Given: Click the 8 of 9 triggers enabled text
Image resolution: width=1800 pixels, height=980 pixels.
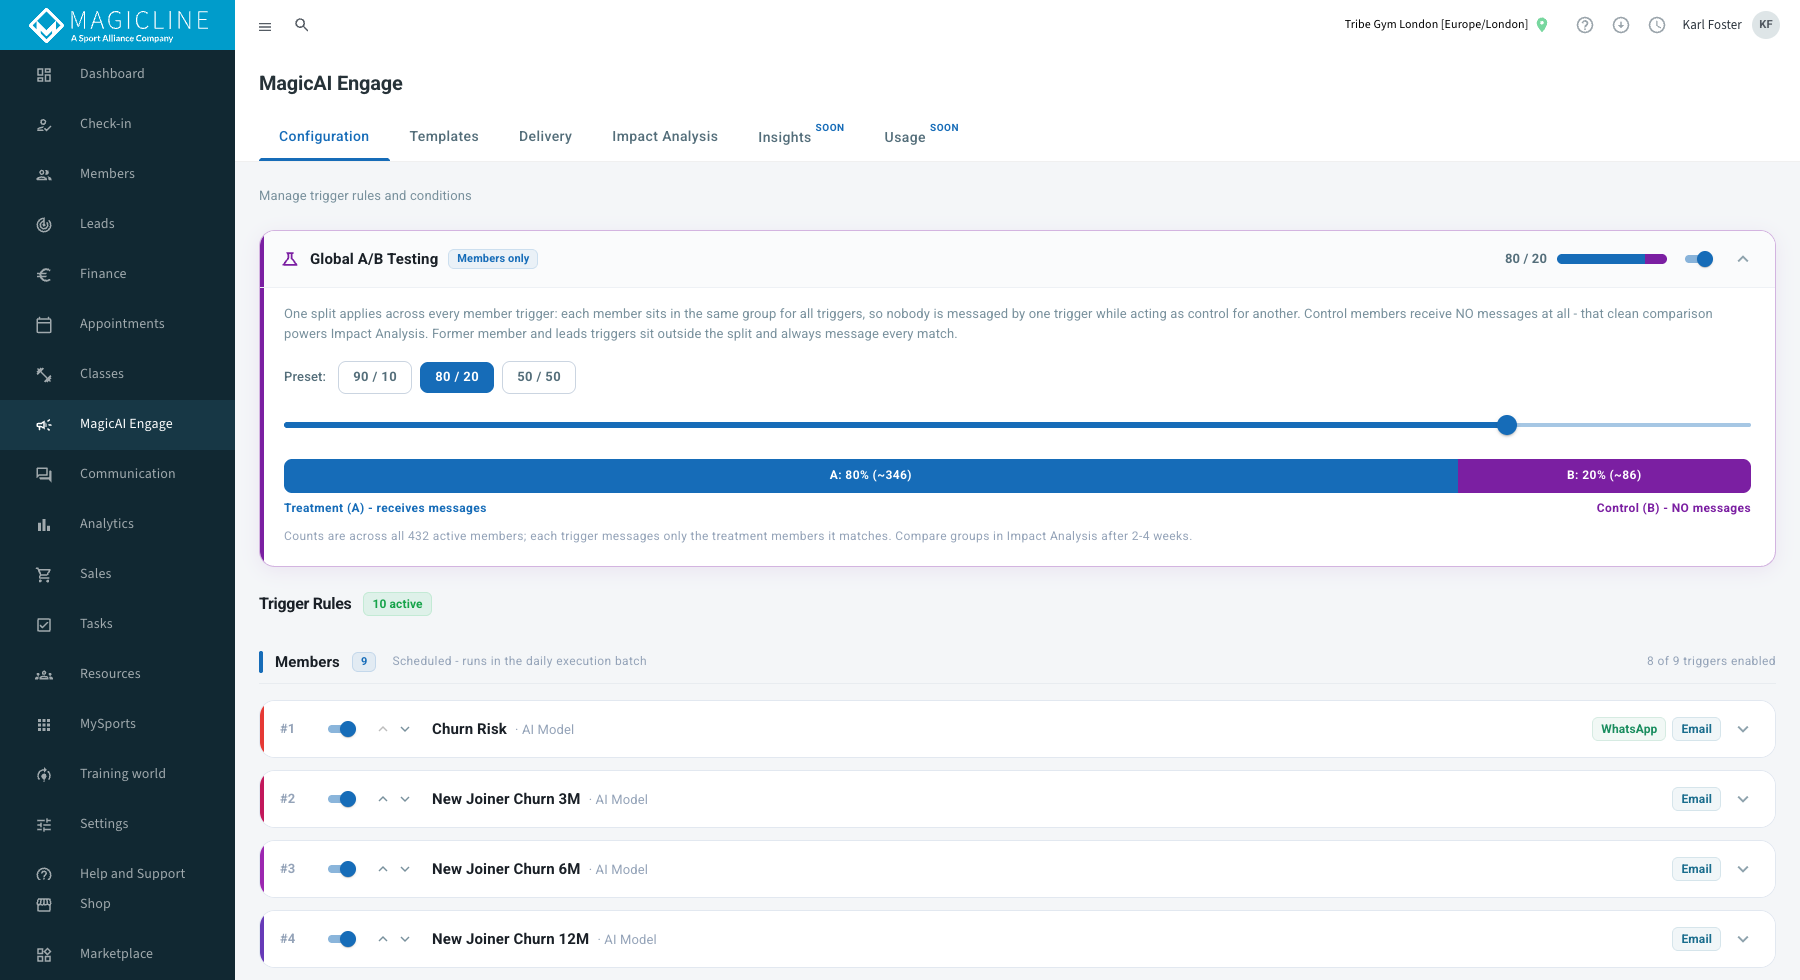Looking at the screenshot, I should coord(1711,661).
